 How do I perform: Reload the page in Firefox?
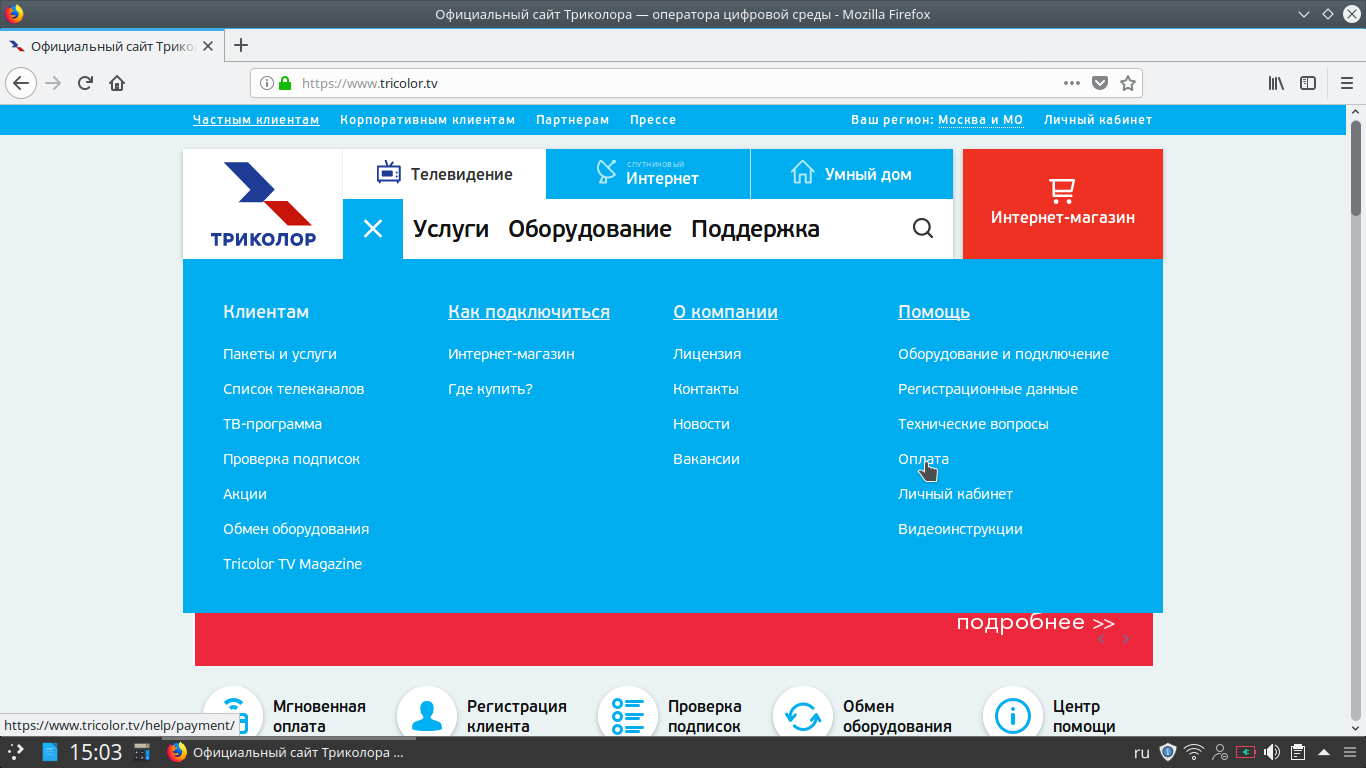click(85, 83)
